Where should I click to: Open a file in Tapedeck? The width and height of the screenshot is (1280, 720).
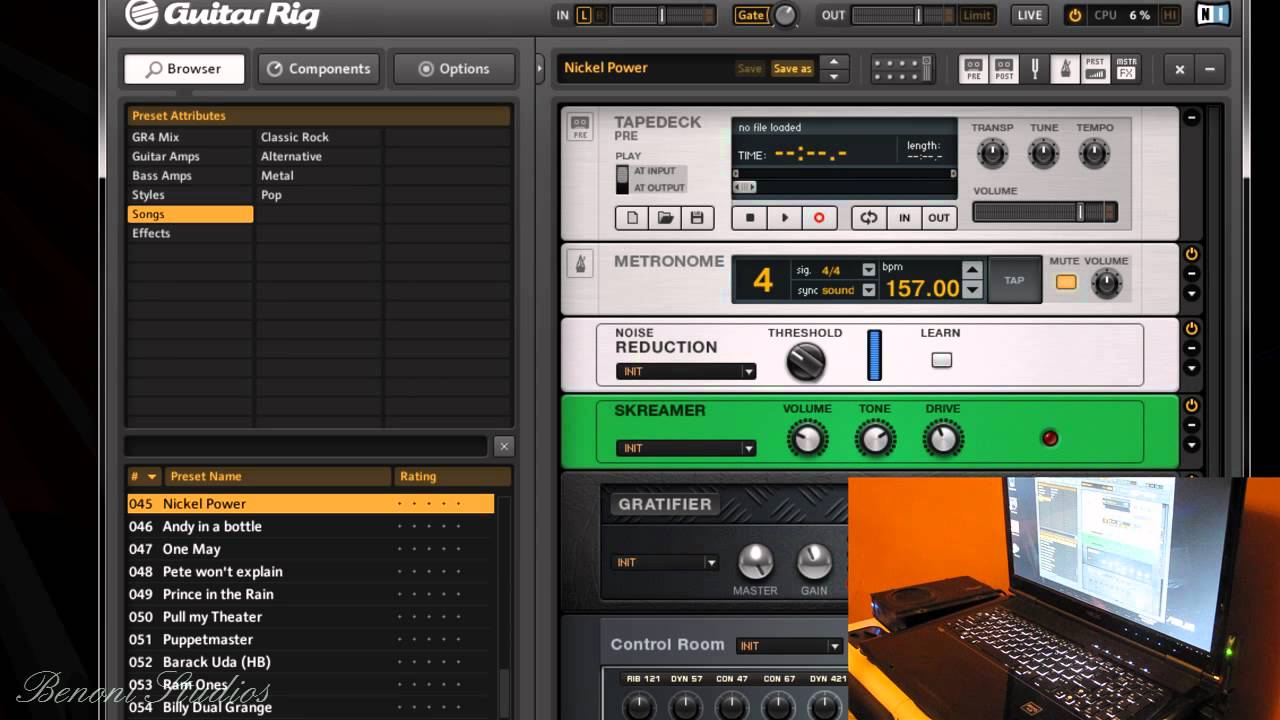pyautogui.click(x=664, y=217)
